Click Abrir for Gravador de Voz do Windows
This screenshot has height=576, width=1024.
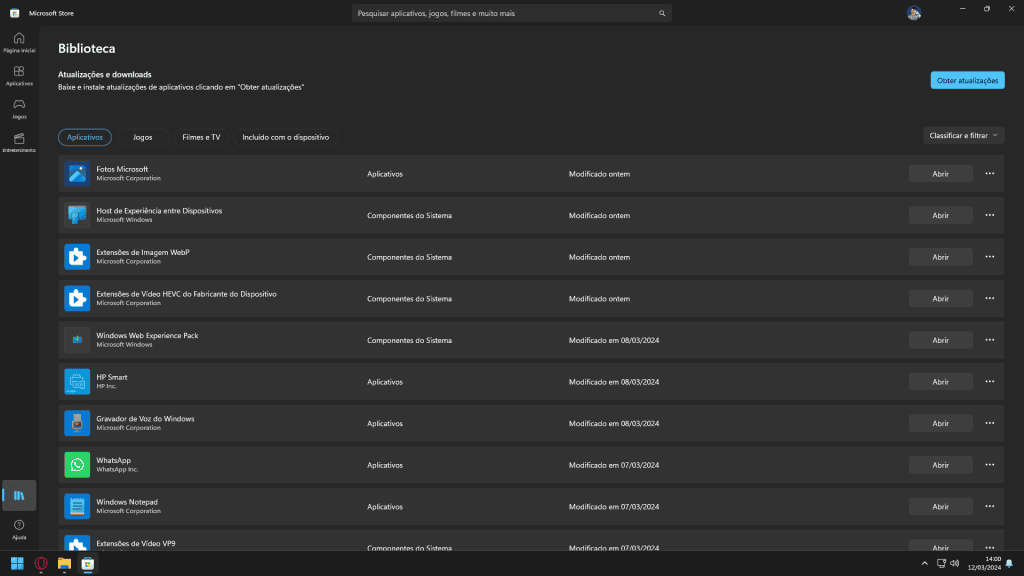pyautogui.click(x=940, y=423)
